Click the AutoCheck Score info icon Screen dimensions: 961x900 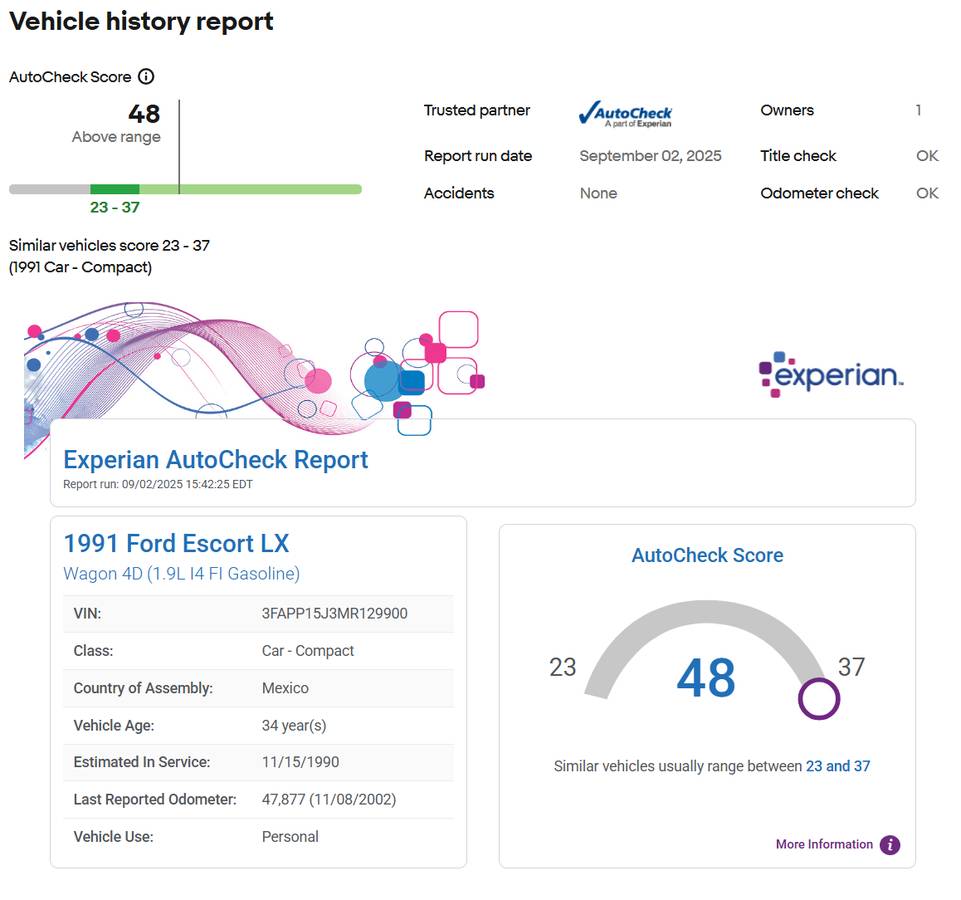point(146,77)
